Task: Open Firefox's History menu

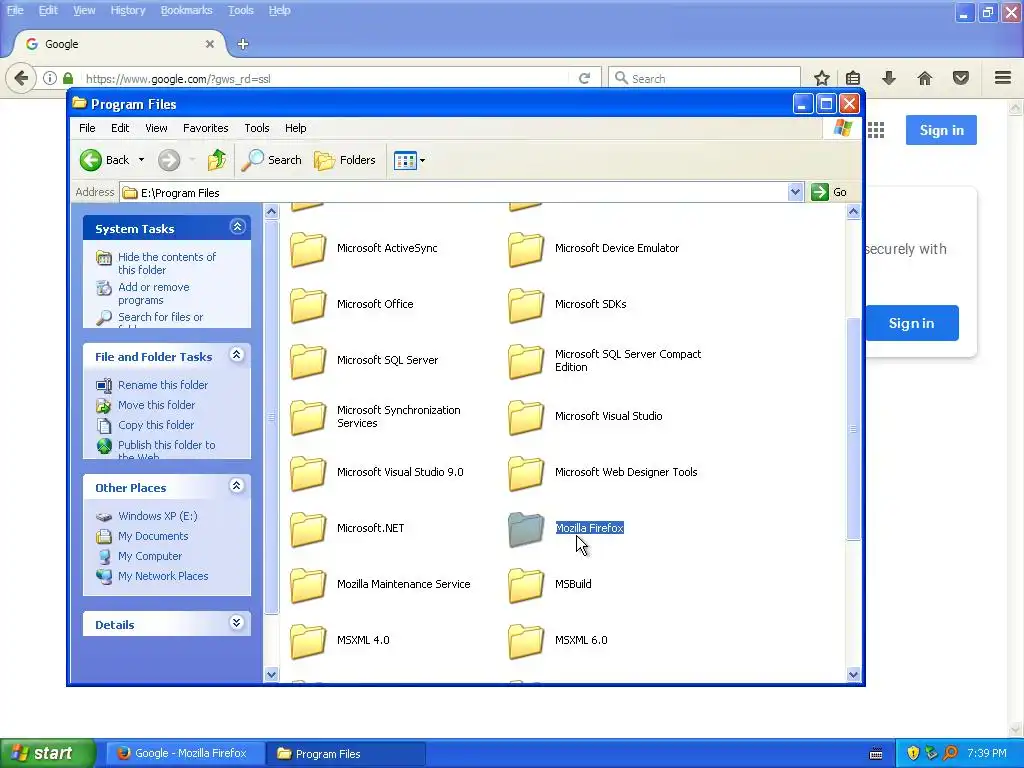Action: click(127, 10)
